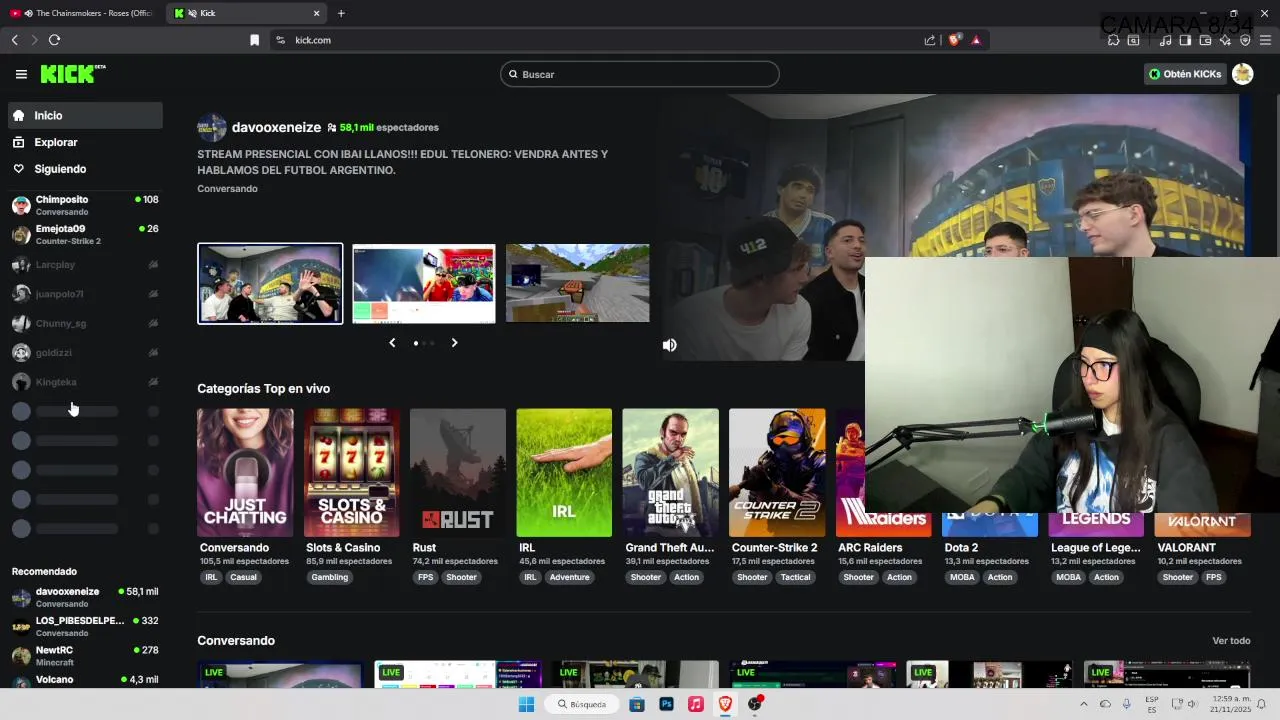This screenshot has width=1280, height=720.
Task: Open Brave Shields lion icon
Action: point(954,40)
